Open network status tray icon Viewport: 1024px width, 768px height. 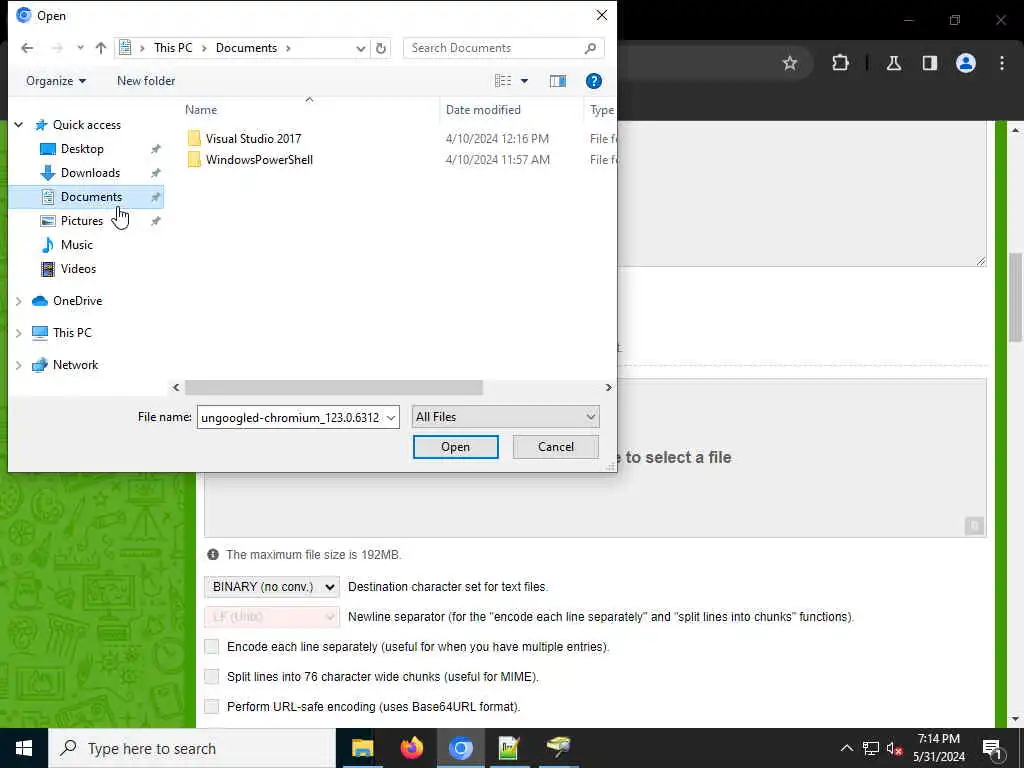(871, 748)
